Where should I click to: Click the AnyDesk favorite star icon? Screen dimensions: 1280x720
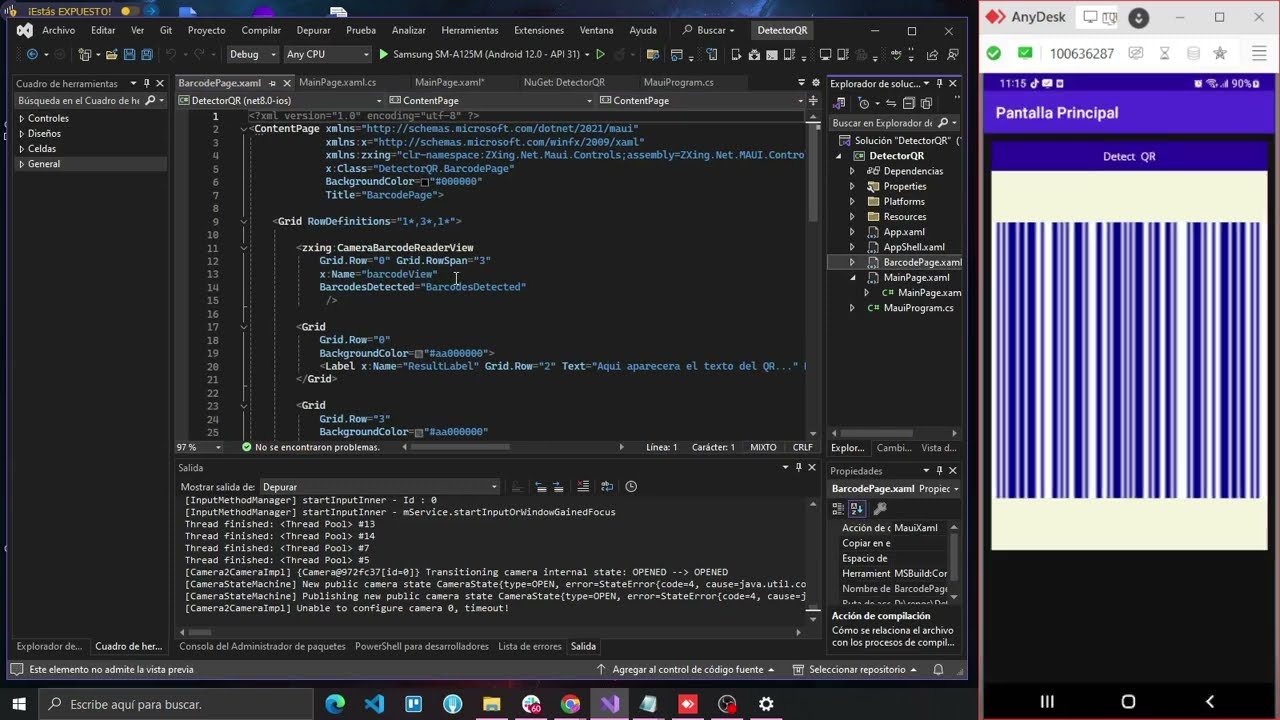click(x=1219, y=53)
